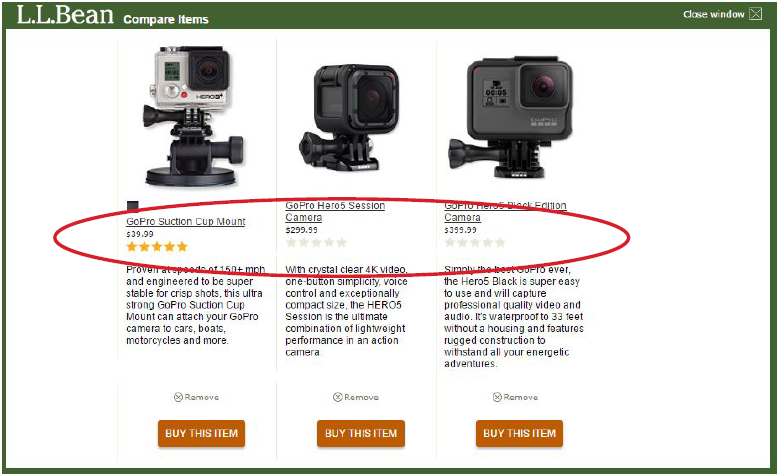This screenshot has height=475, width=779.
Task: Click the Hero5 Session empty star rating
Action: click(x=316, y=242)
